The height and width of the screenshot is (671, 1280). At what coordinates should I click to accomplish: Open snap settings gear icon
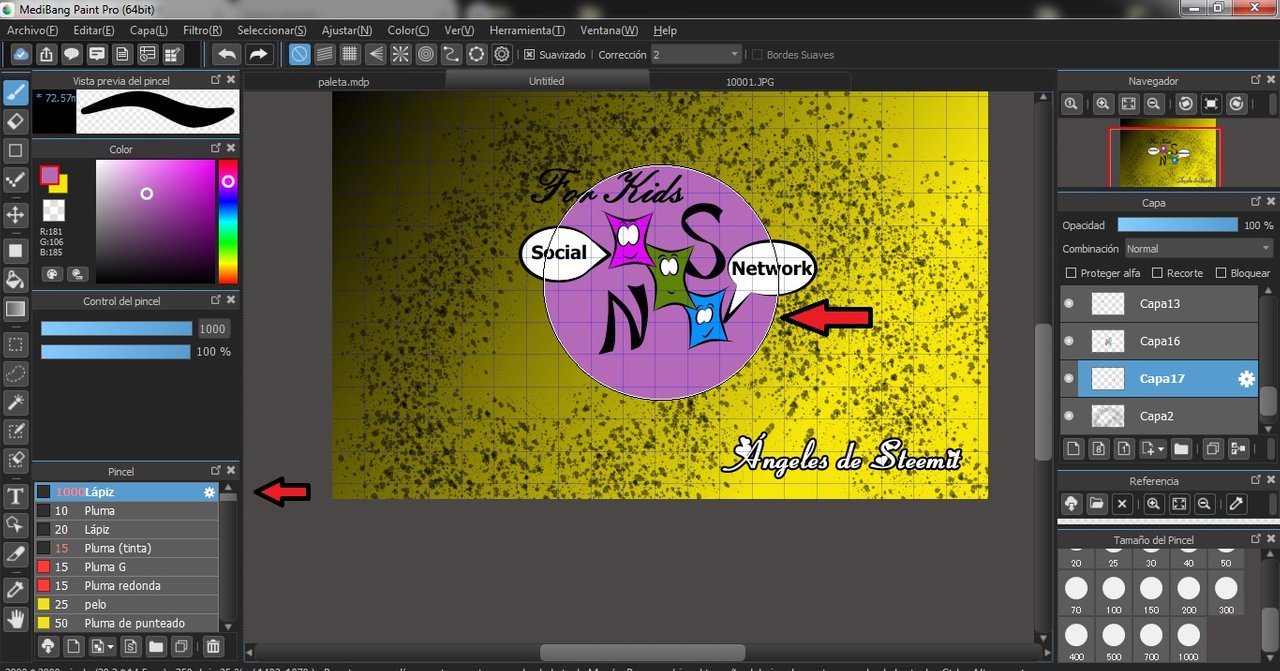[x=502, y=54]
